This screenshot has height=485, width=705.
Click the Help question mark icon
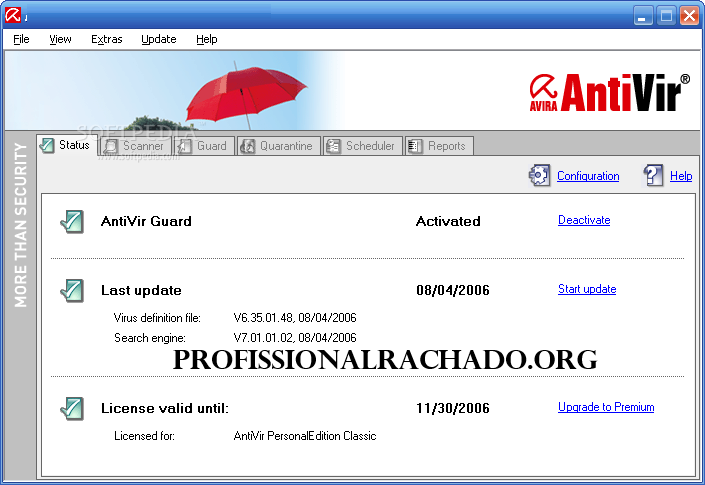click(653, 175)
